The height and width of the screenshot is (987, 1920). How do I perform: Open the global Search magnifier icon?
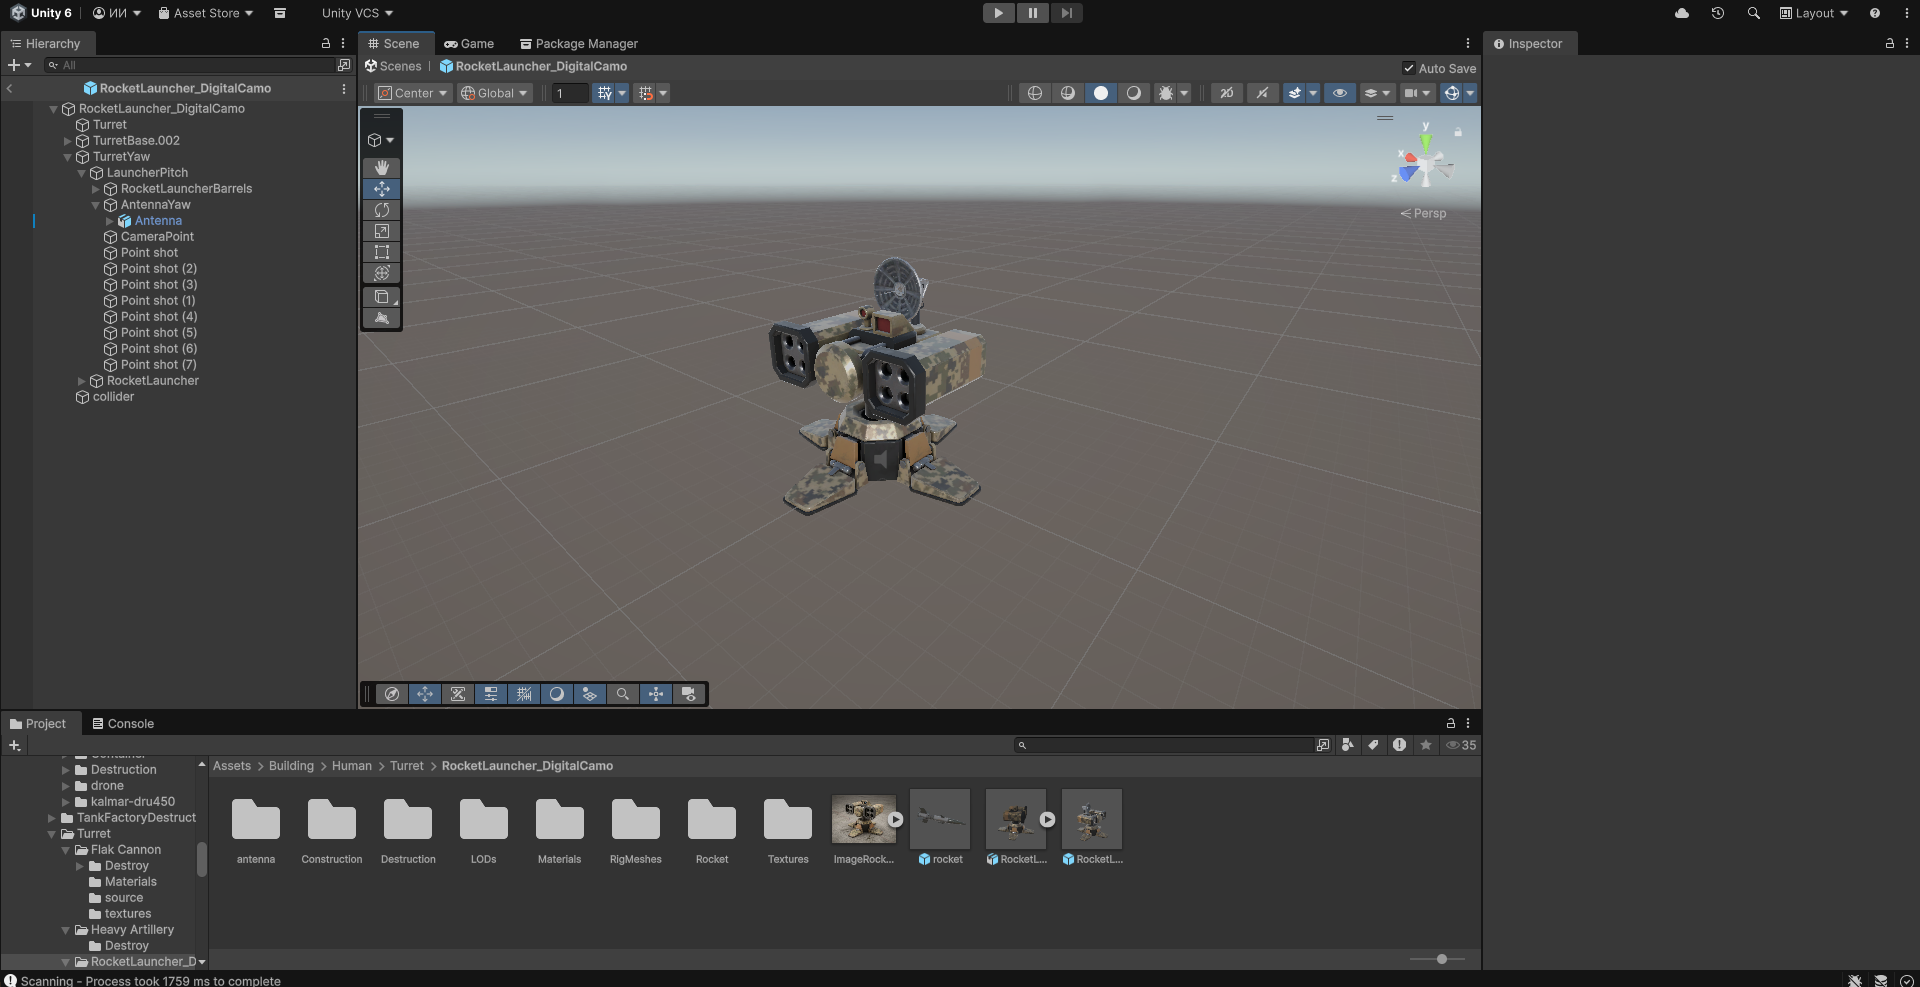(x=1754, y=13)
